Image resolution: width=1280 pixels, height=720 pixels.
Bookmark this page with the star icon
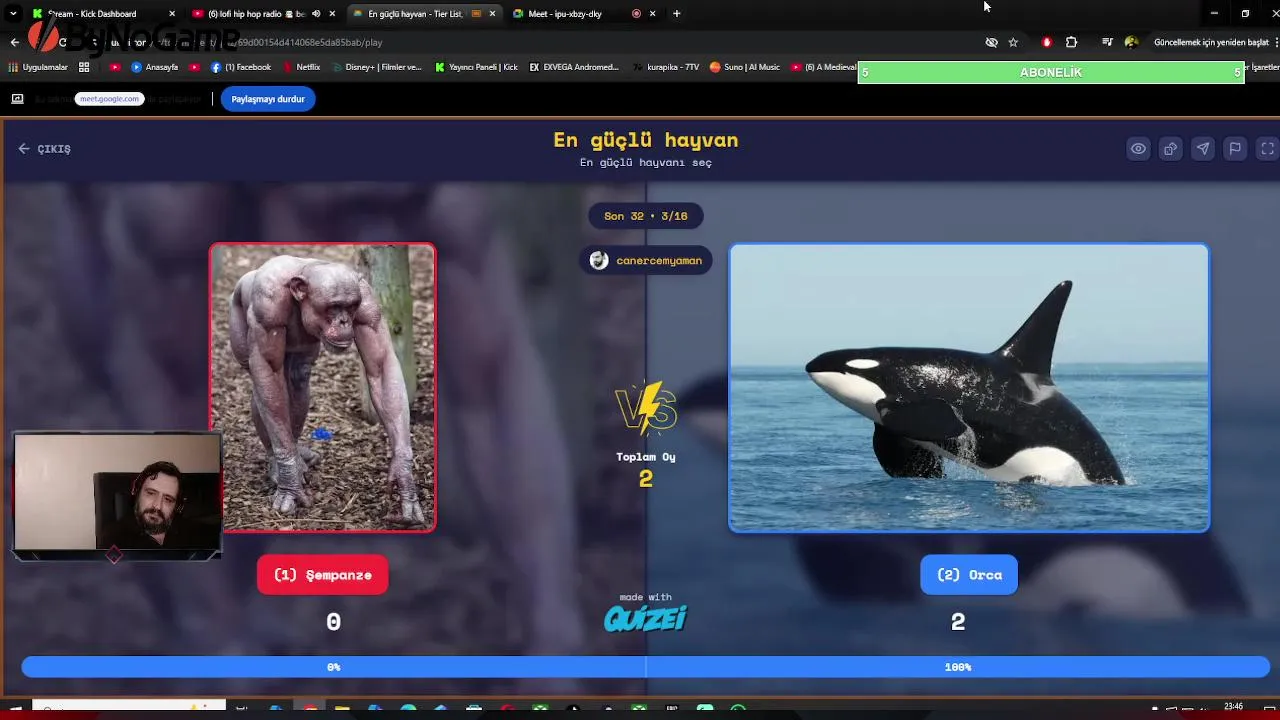pos(1013,42)
